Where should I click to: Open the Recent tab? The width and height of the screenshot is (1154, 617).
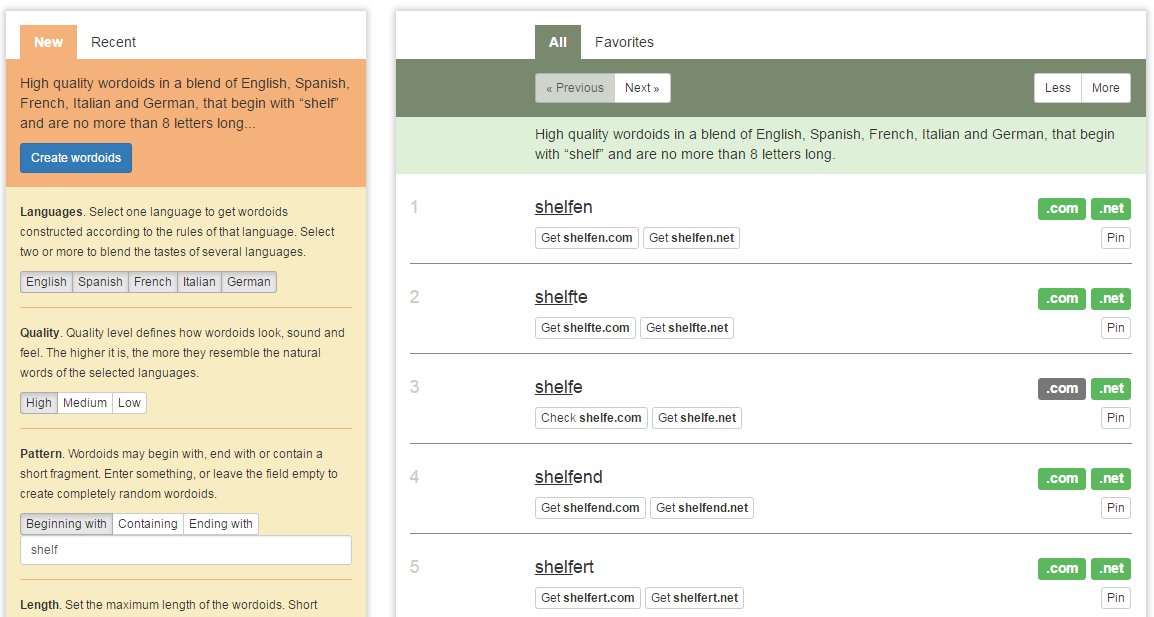click(113, 42)
